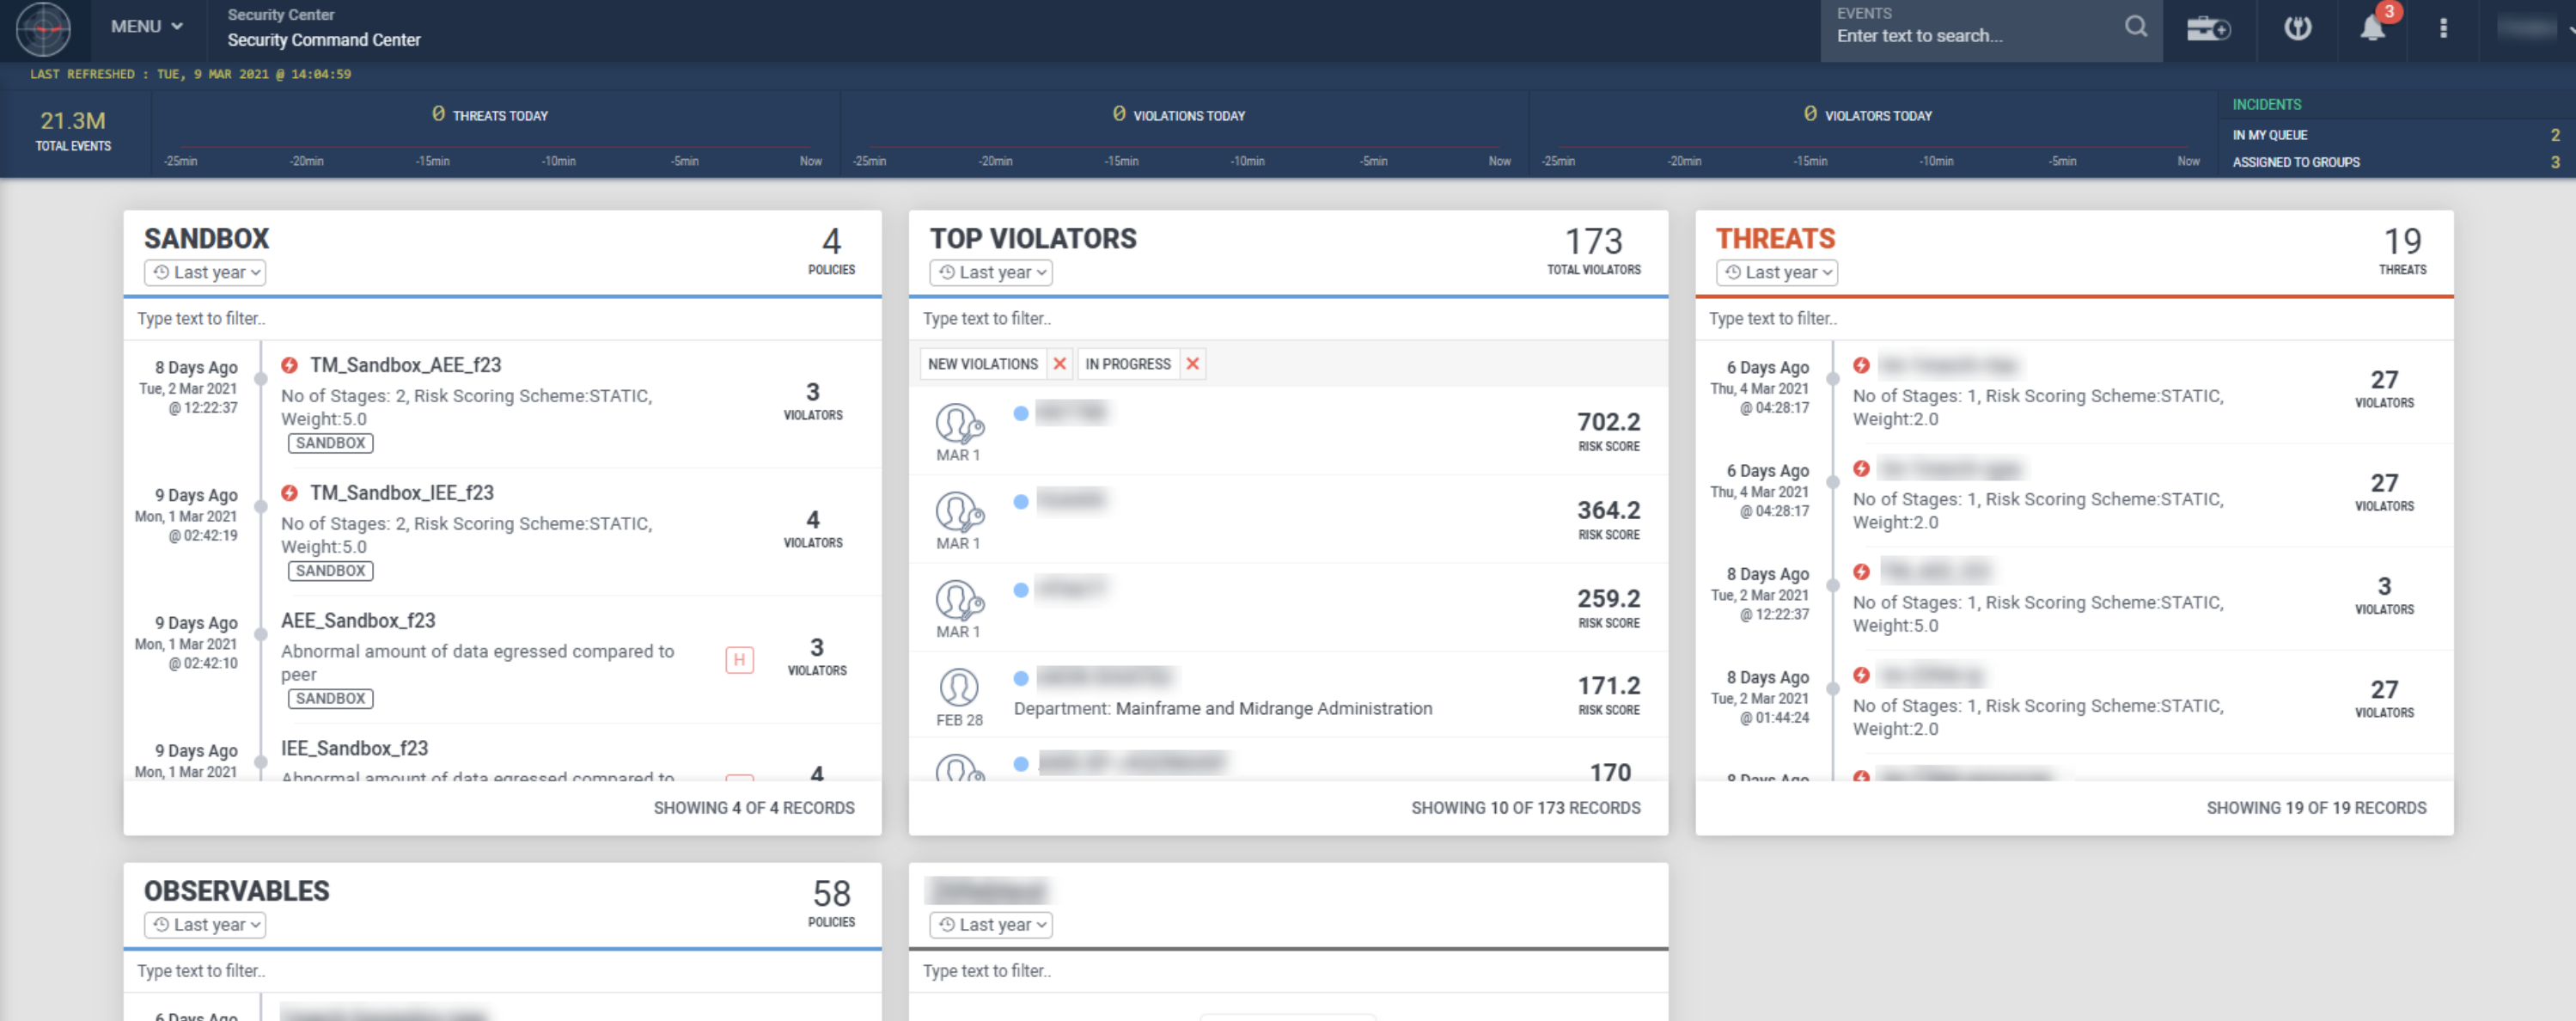Click the plug connector icon in header
Viewport: 2576px width, 1021px height.
click(x=2297, y=28)
